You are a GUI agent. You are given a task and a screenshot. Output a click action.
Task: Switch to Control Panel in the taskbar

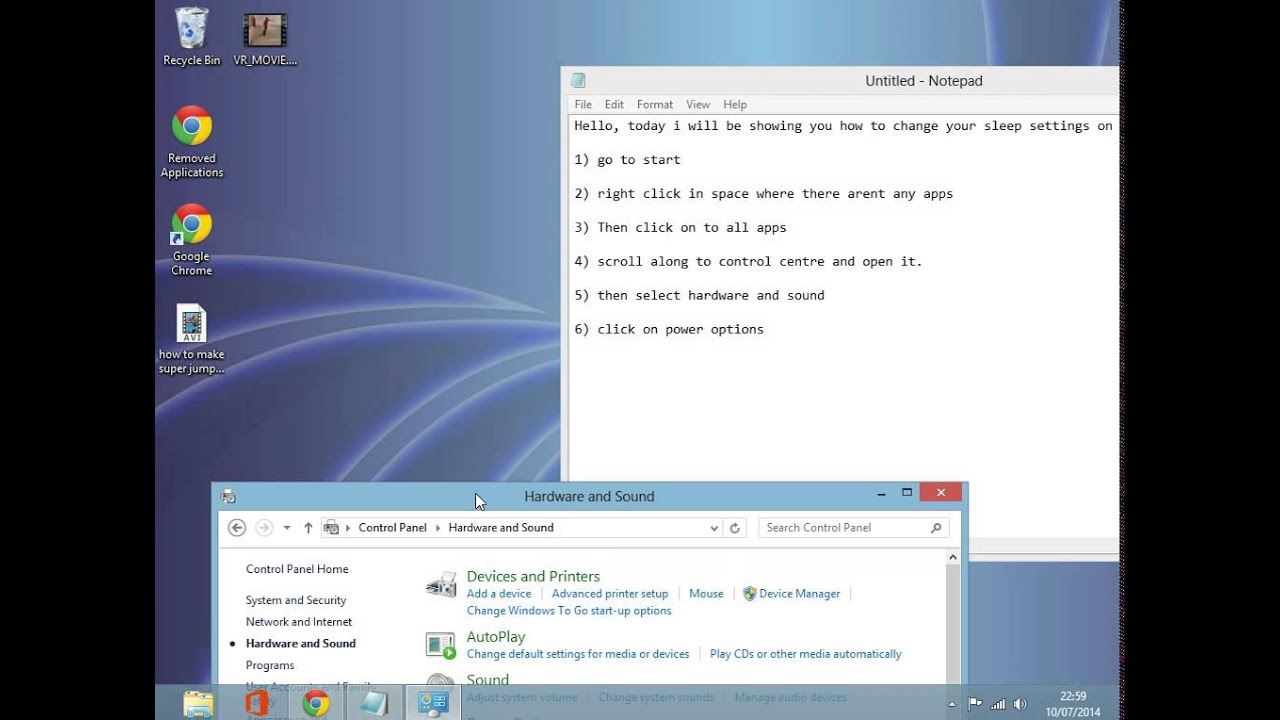[x=433, y=703]
